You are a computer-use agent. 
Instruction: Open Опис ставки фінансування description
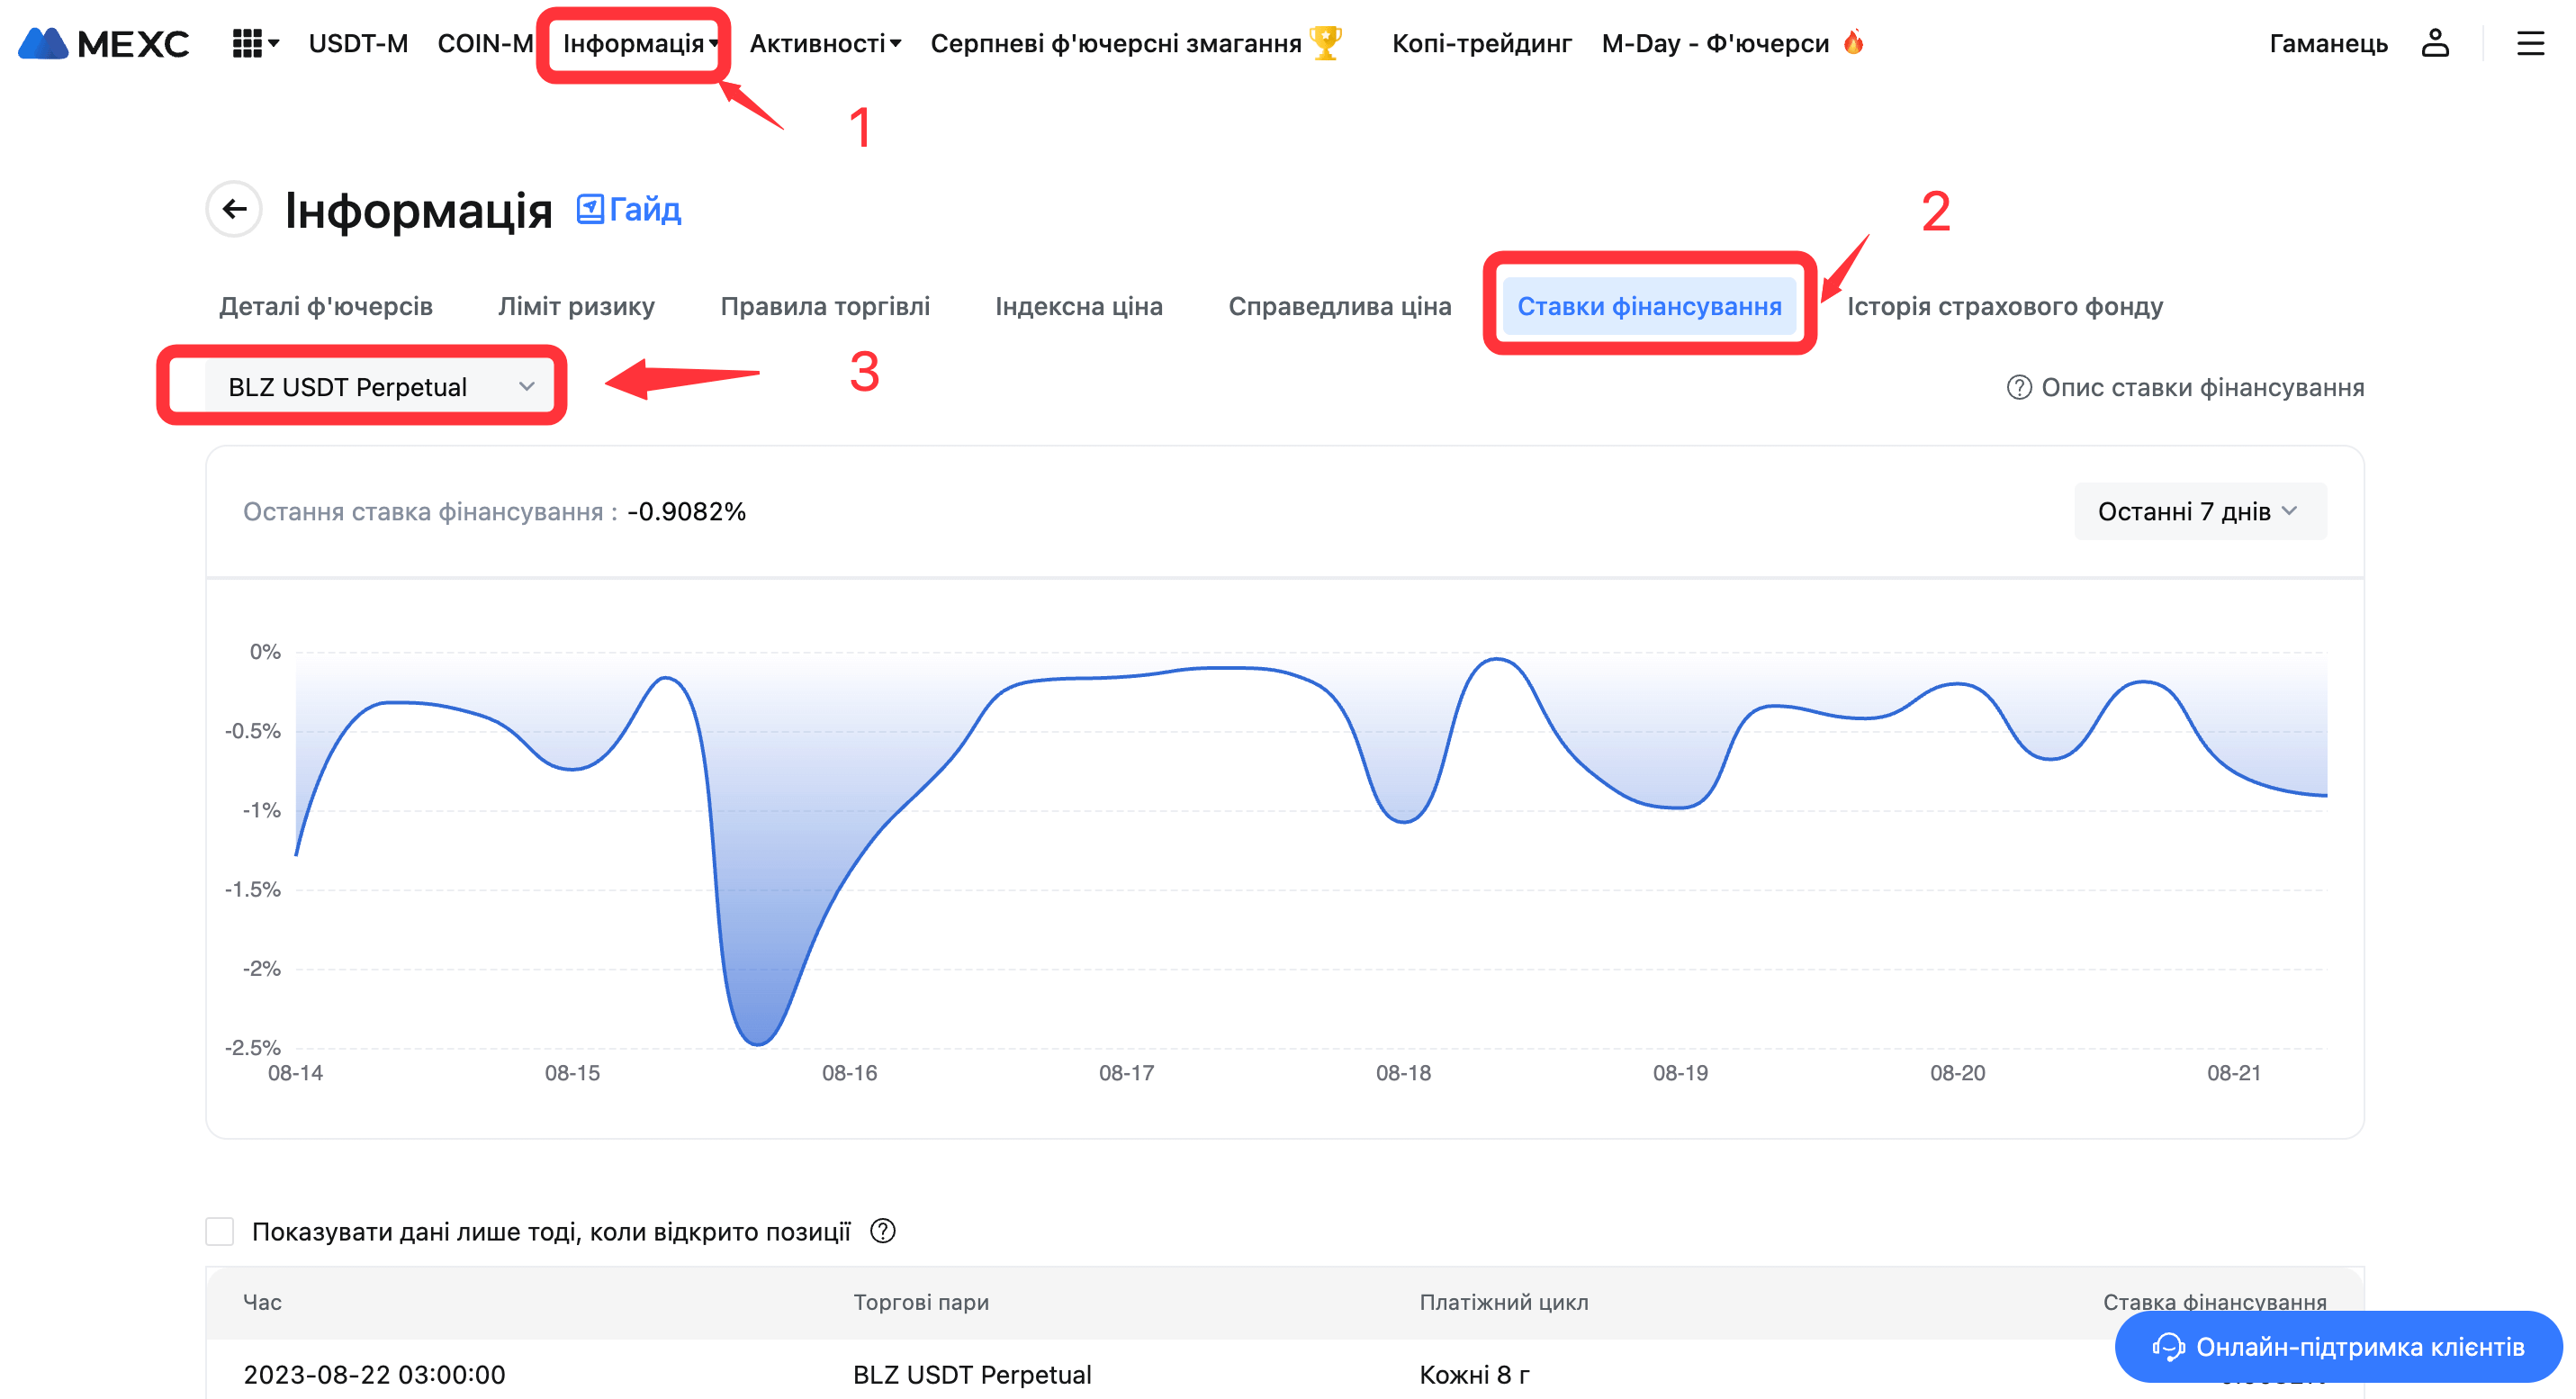[2186, 387]
